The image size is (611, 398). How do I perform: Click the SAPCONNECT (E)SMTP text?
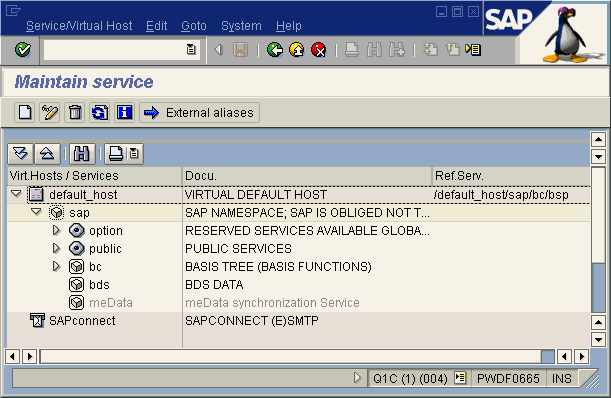pos(252,320)
